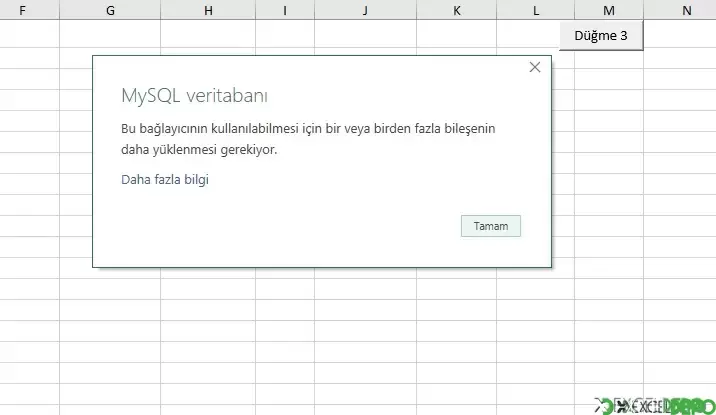This screenshot has height=415, width=716.
Task: Select column I header
Action: pyautogui.click(x=285, y=10)
